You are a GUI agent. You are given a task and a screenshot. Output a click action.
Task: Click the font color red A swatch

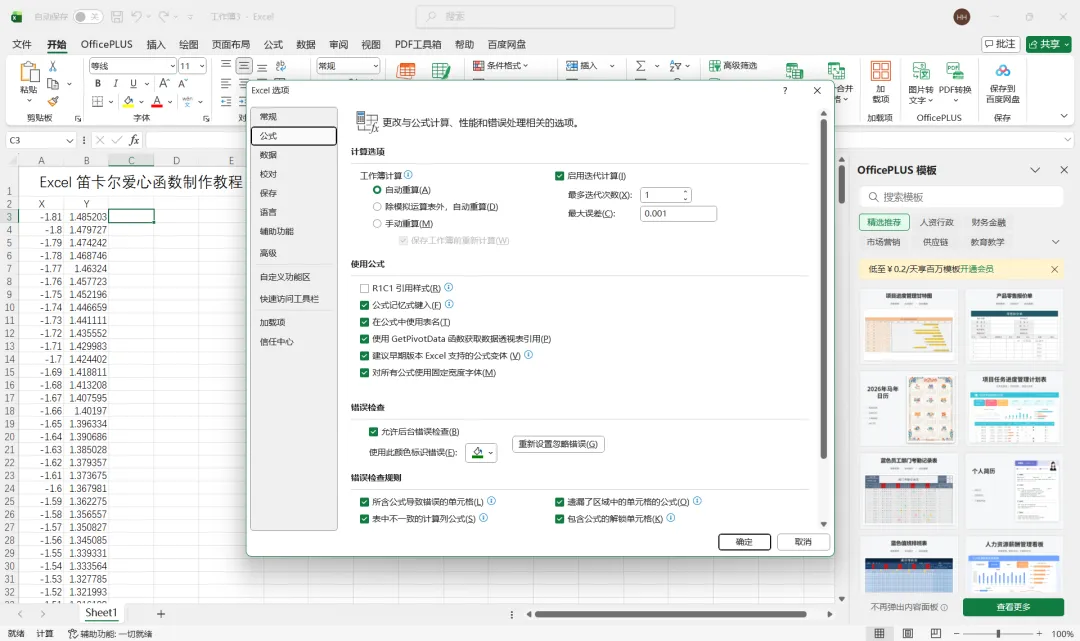(x=157, y=101)
